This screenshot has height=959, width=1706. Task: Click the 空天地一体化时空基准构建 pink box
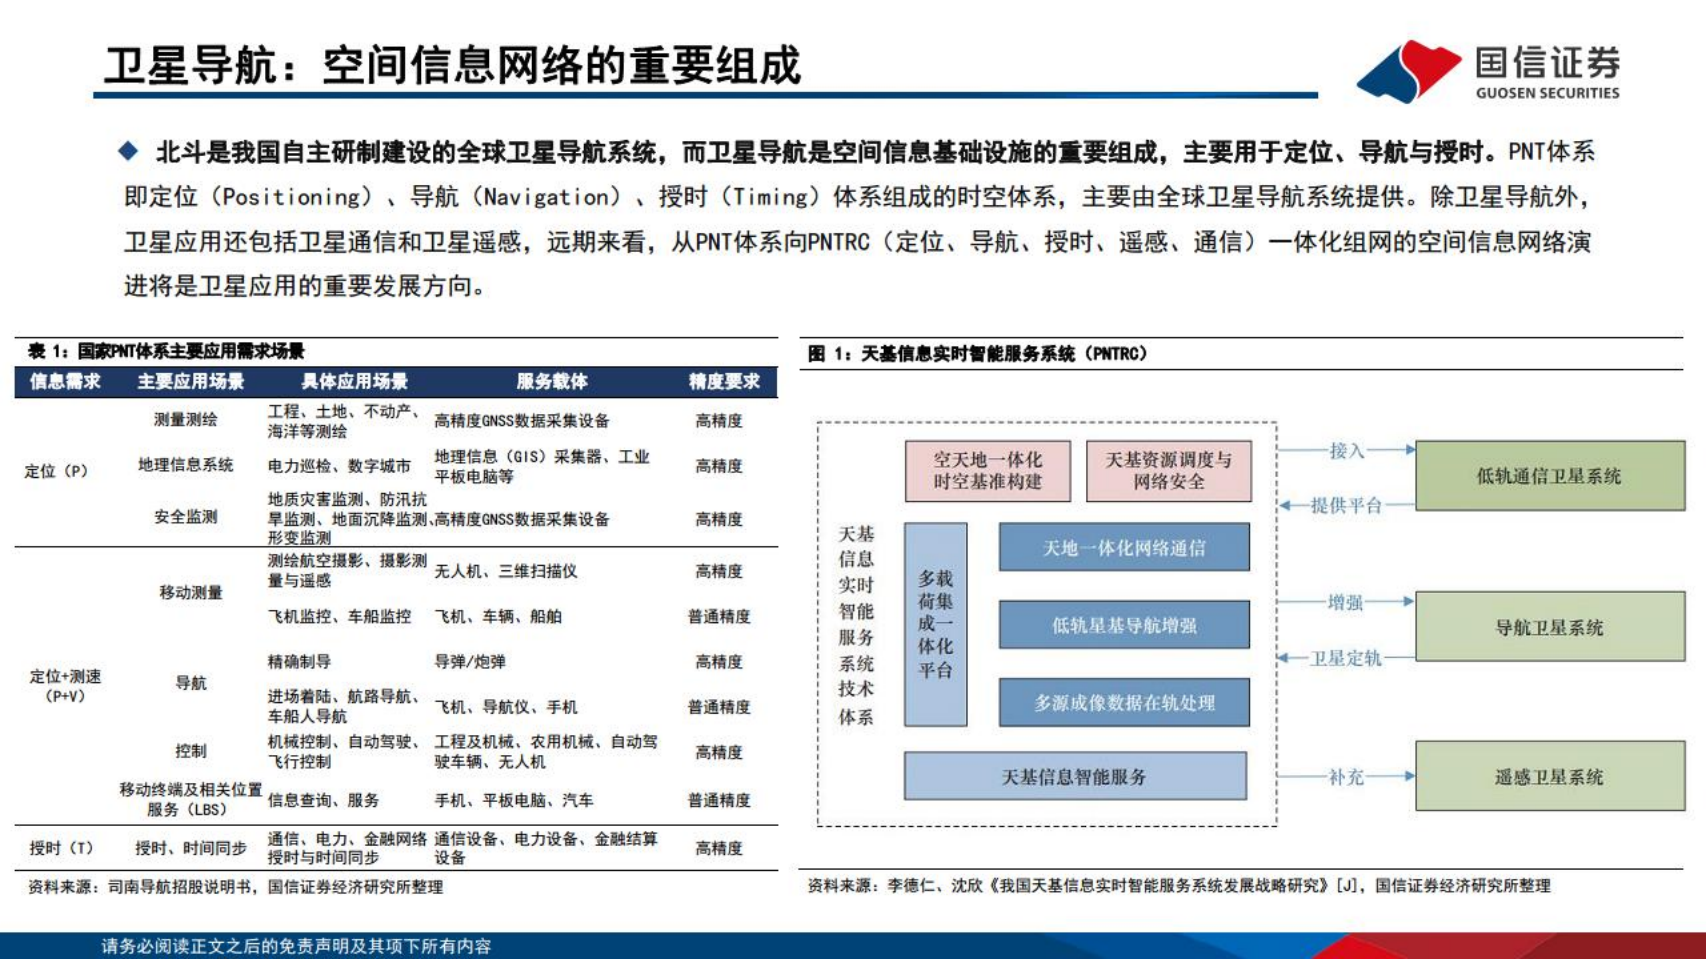988,470
